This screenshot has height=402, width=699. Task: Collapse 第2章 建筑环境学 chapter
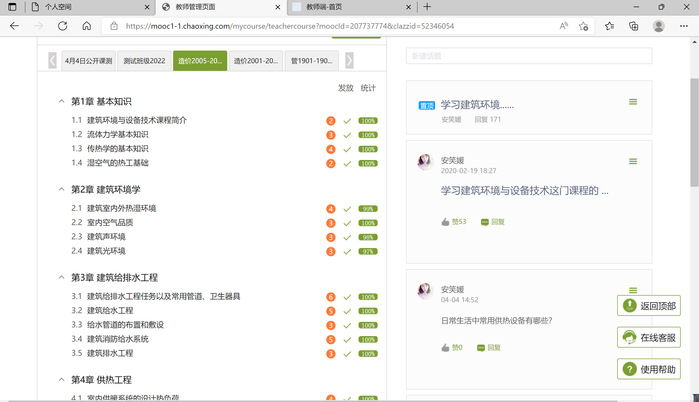[x=61, y=190]
